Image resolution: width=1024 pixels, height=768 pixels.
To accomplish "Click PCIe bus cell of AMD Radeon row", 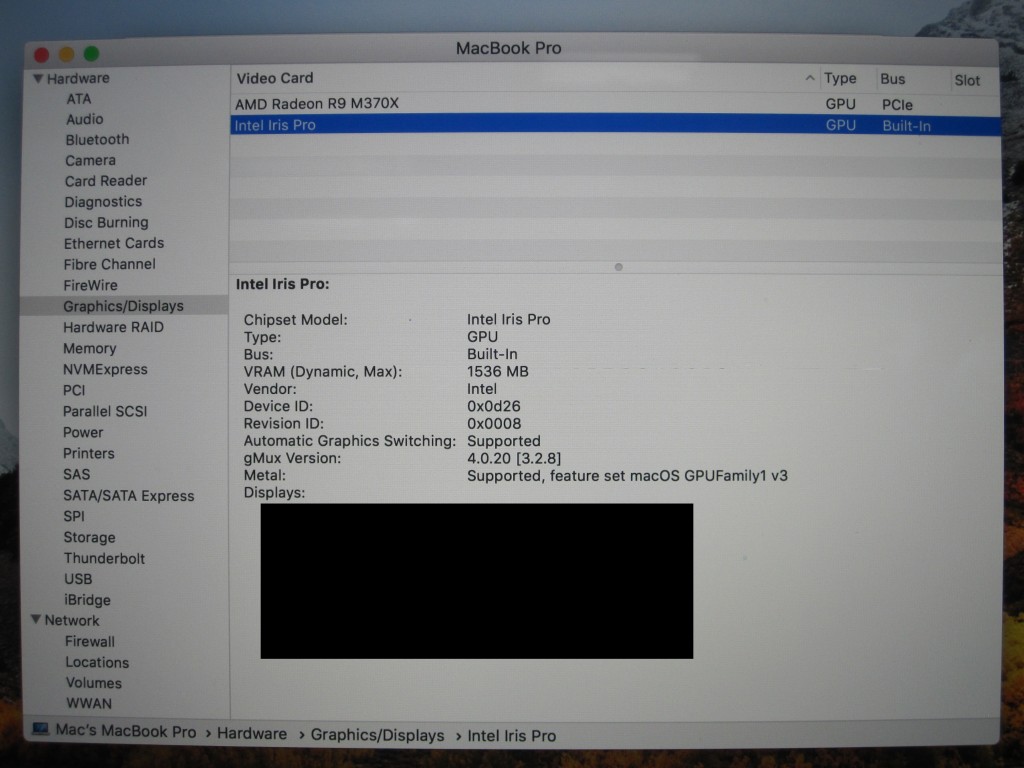I will 897,105.
